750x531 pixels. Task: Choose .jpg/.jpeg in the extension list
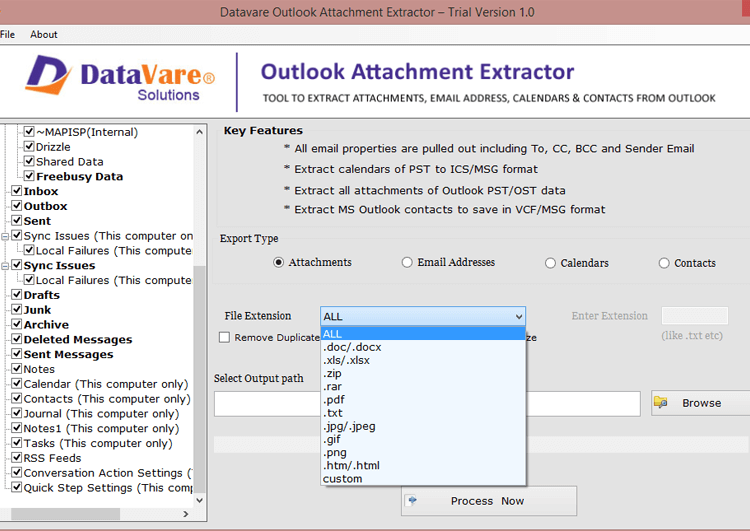coord(423,426)
